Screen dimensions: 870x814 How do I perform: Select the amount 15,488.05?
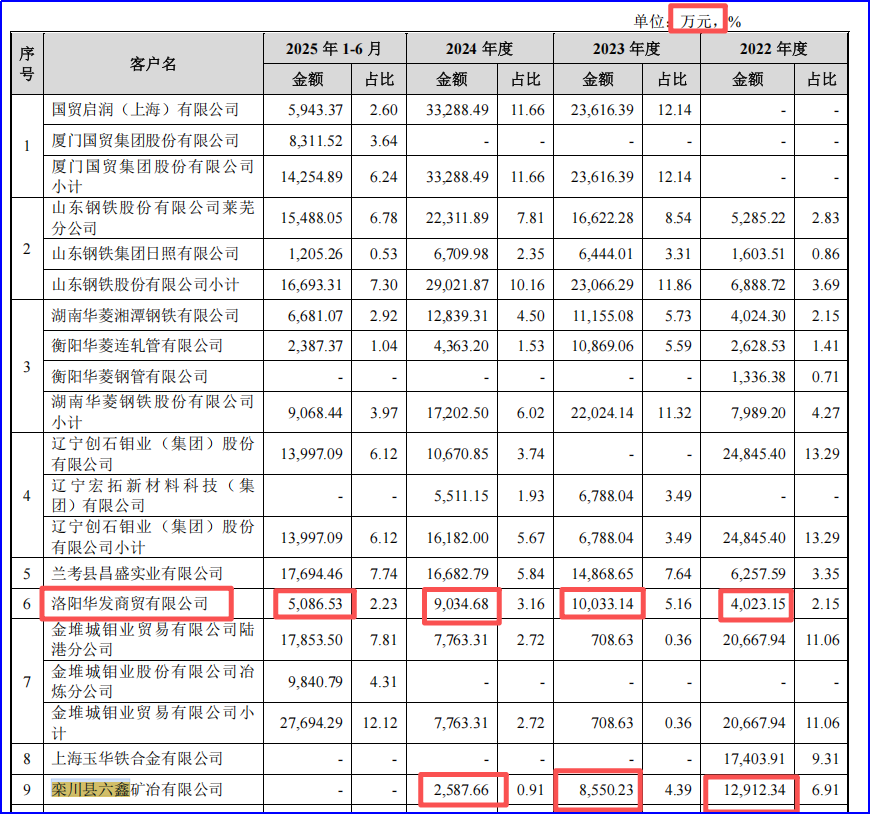pos(311,218)
